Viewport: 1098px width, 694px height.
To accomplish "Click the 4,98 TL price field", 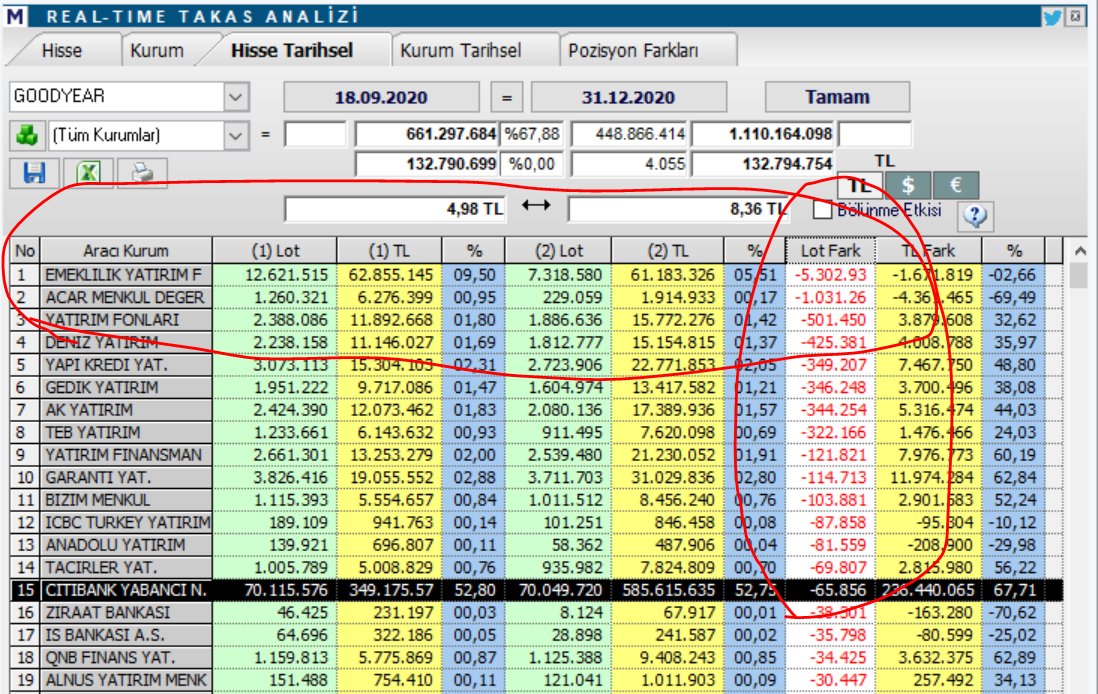I will pyautogui.click(x=394, y=209).
